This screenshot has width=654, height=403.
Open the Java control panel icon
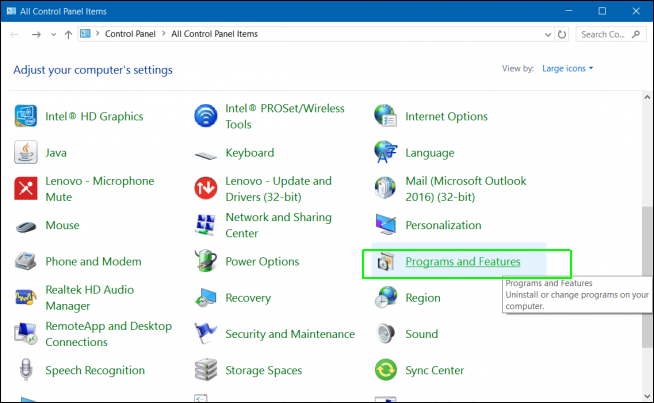click(x=25, y=152)
